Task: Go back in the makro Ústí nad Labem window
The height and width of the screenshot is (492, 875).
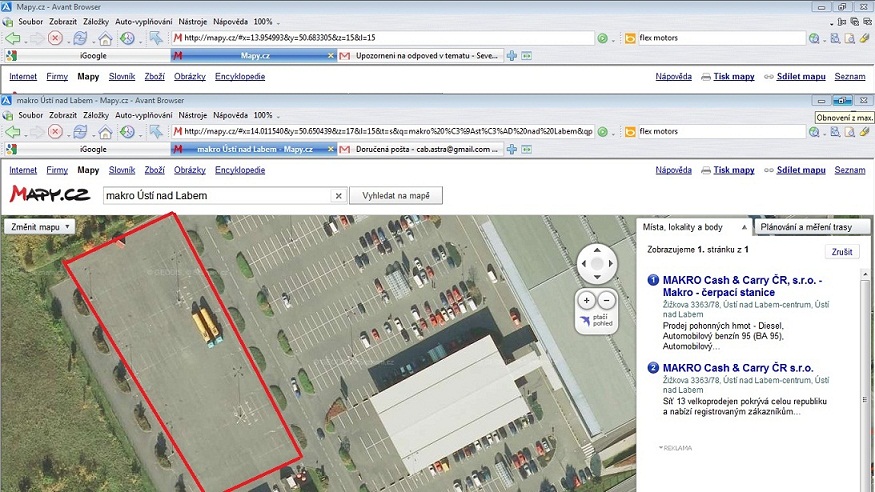Action: [x=12, y=132]
